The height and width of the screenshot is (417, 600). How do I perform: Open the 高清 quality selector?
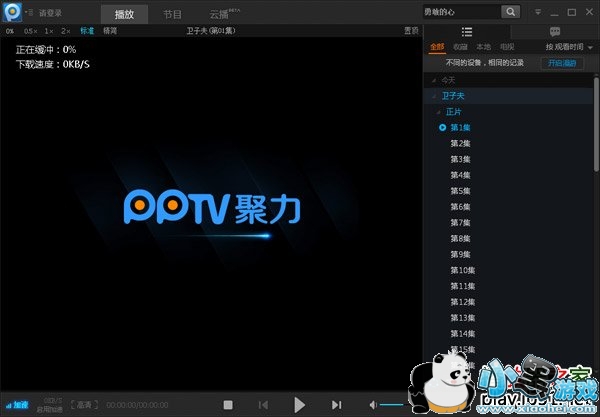point(85,404)
